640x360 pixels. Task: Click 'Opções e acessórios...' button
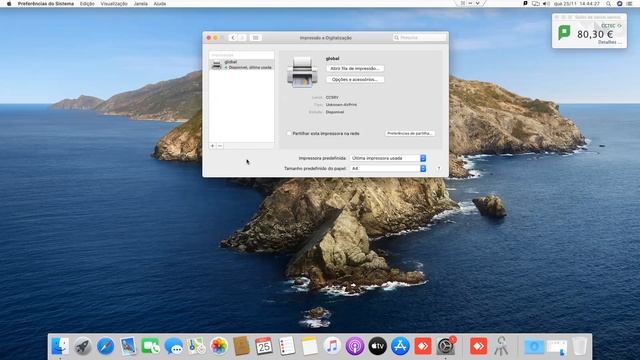click(355, 80)
